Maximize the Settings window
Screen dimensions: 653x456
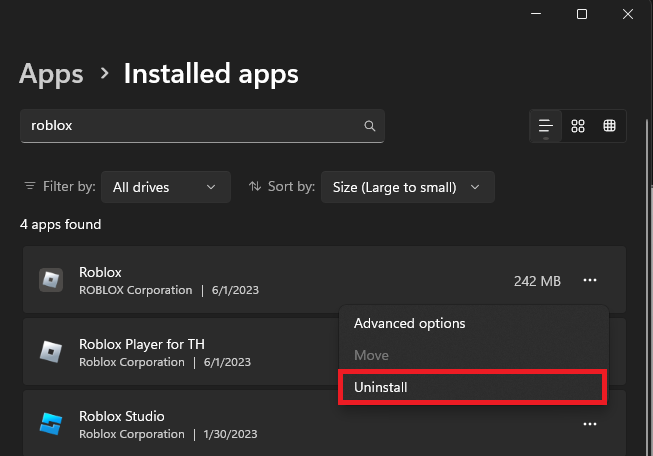(582, 14)
